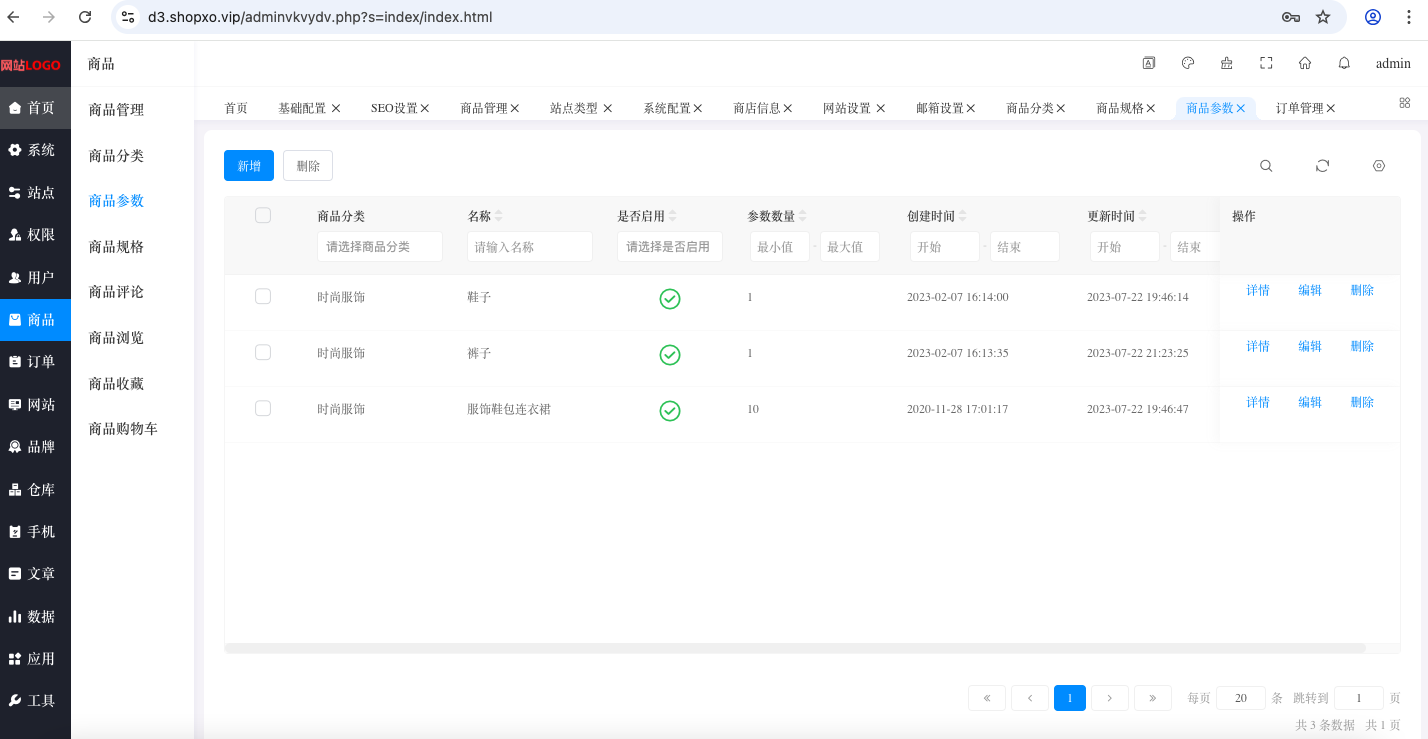
Task: Open the browser profile icon
Action: pyautogui.click(x=1373, y=17)
